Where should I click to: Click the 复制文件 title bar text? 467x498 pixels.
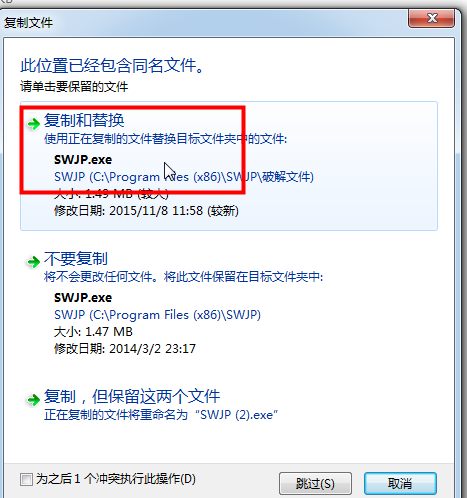coord(28,23)
